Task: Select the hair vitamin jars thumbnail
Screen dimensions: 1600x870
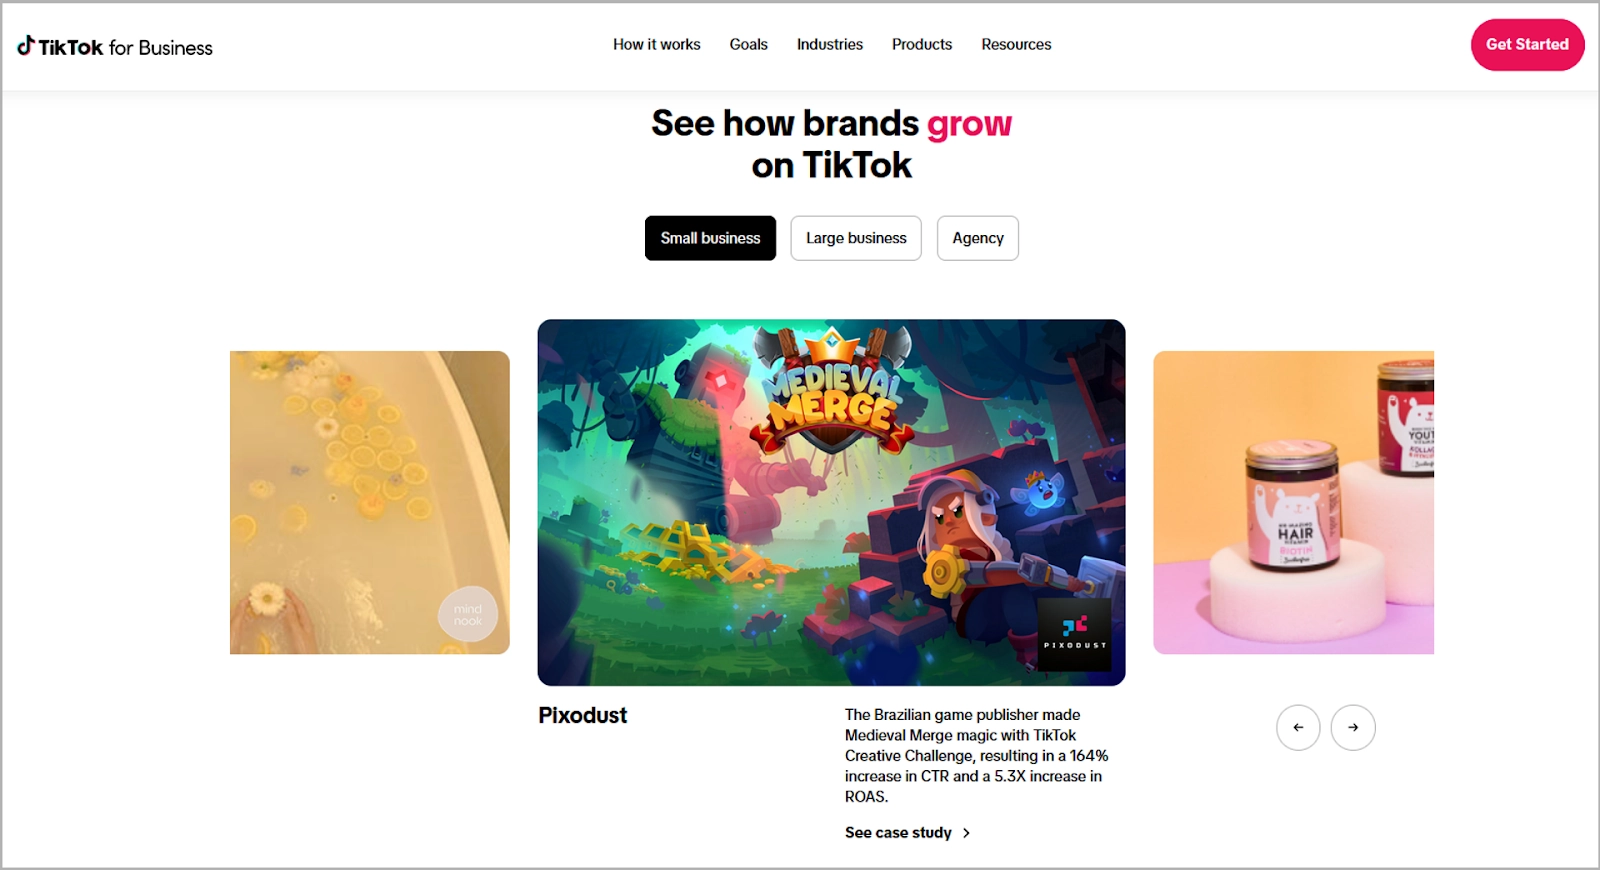Action: coord(1293,503)
